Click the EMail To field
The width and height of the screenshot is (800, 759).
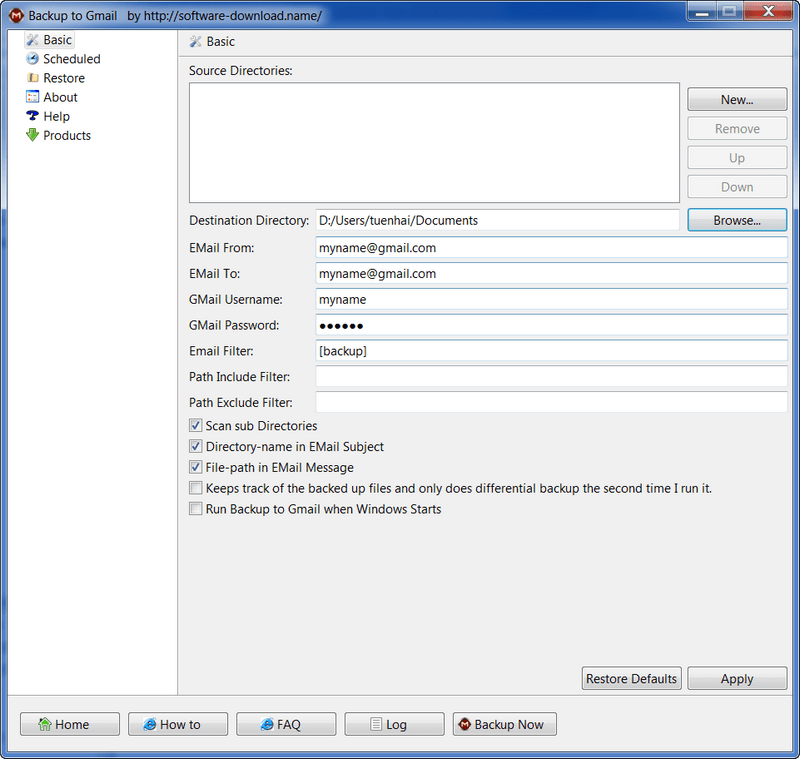pos(552,273)
